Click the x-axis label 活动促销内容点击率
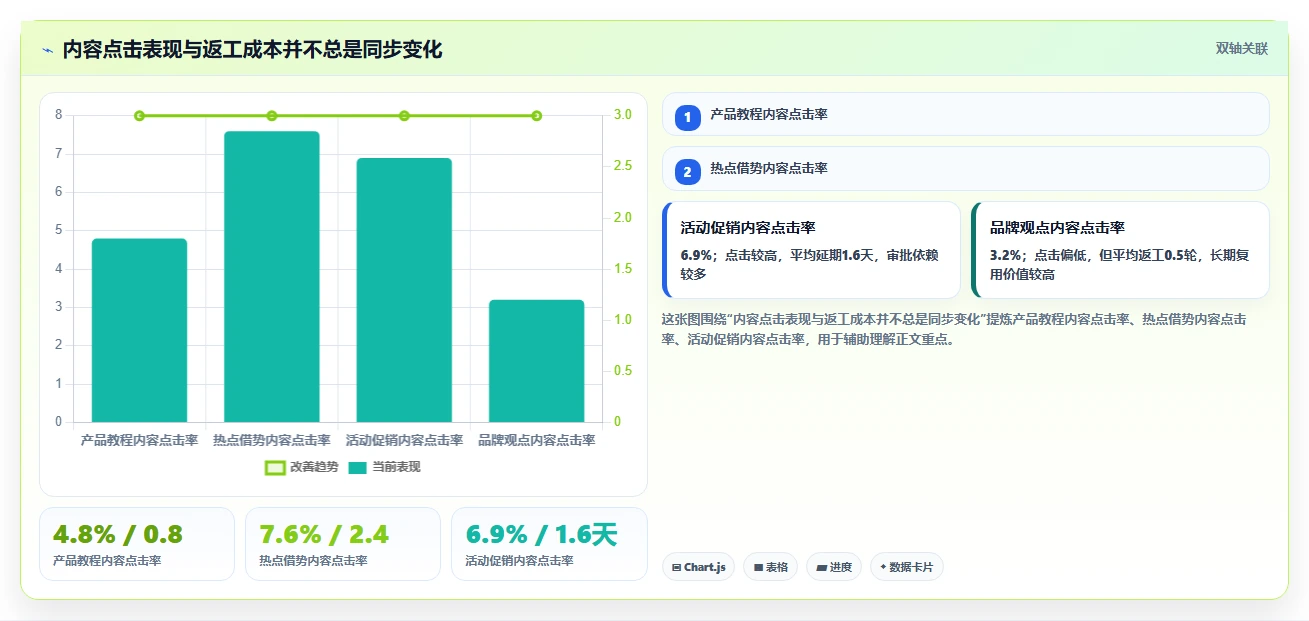This screenshot has height=621, width=1309. [x=404, y=440]
